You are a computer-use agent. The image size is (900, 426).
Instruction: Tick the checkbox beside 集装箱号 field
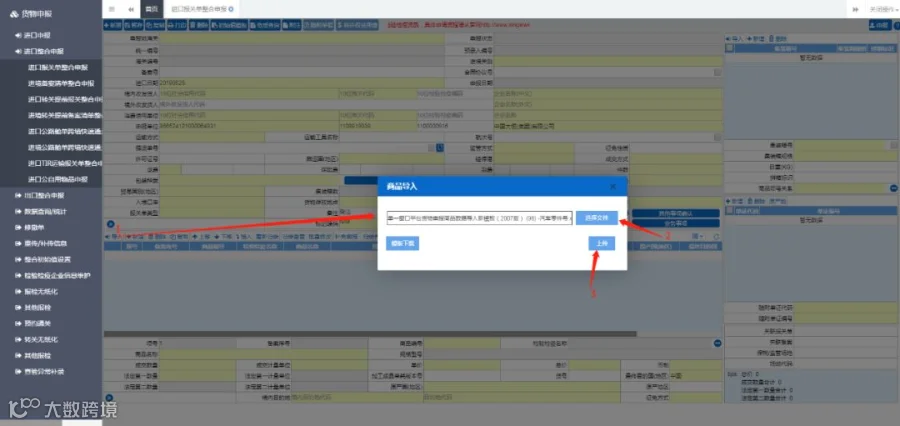(x=893, y=146)
